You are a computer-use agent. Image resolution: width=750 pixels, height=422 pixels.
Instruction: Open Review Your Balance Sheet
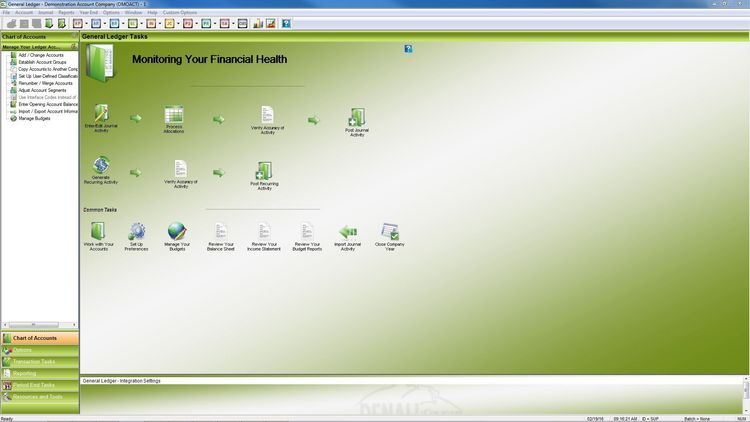[x=221, y=232]
